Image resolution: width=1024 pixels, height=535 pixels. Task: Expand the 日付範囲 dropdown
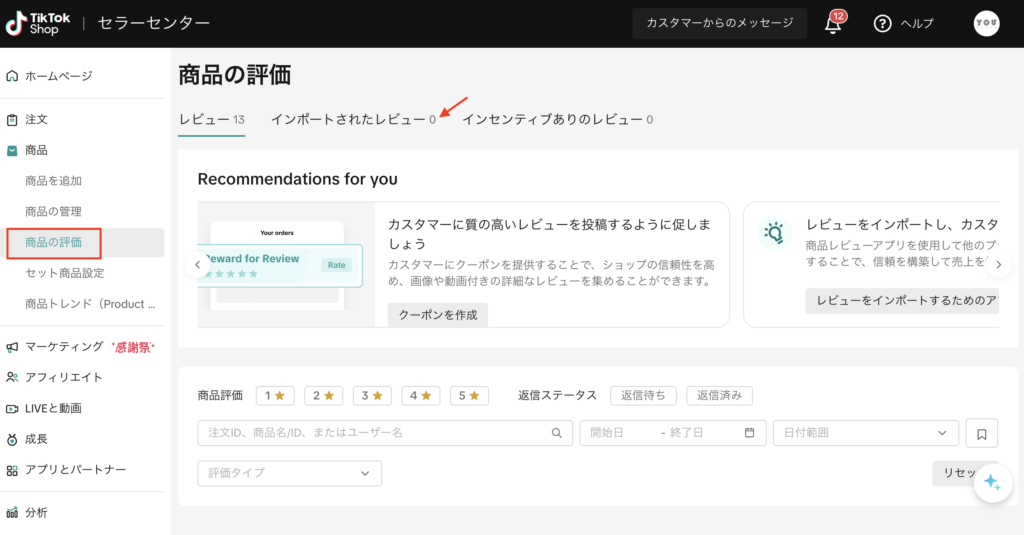pos(866,433)
